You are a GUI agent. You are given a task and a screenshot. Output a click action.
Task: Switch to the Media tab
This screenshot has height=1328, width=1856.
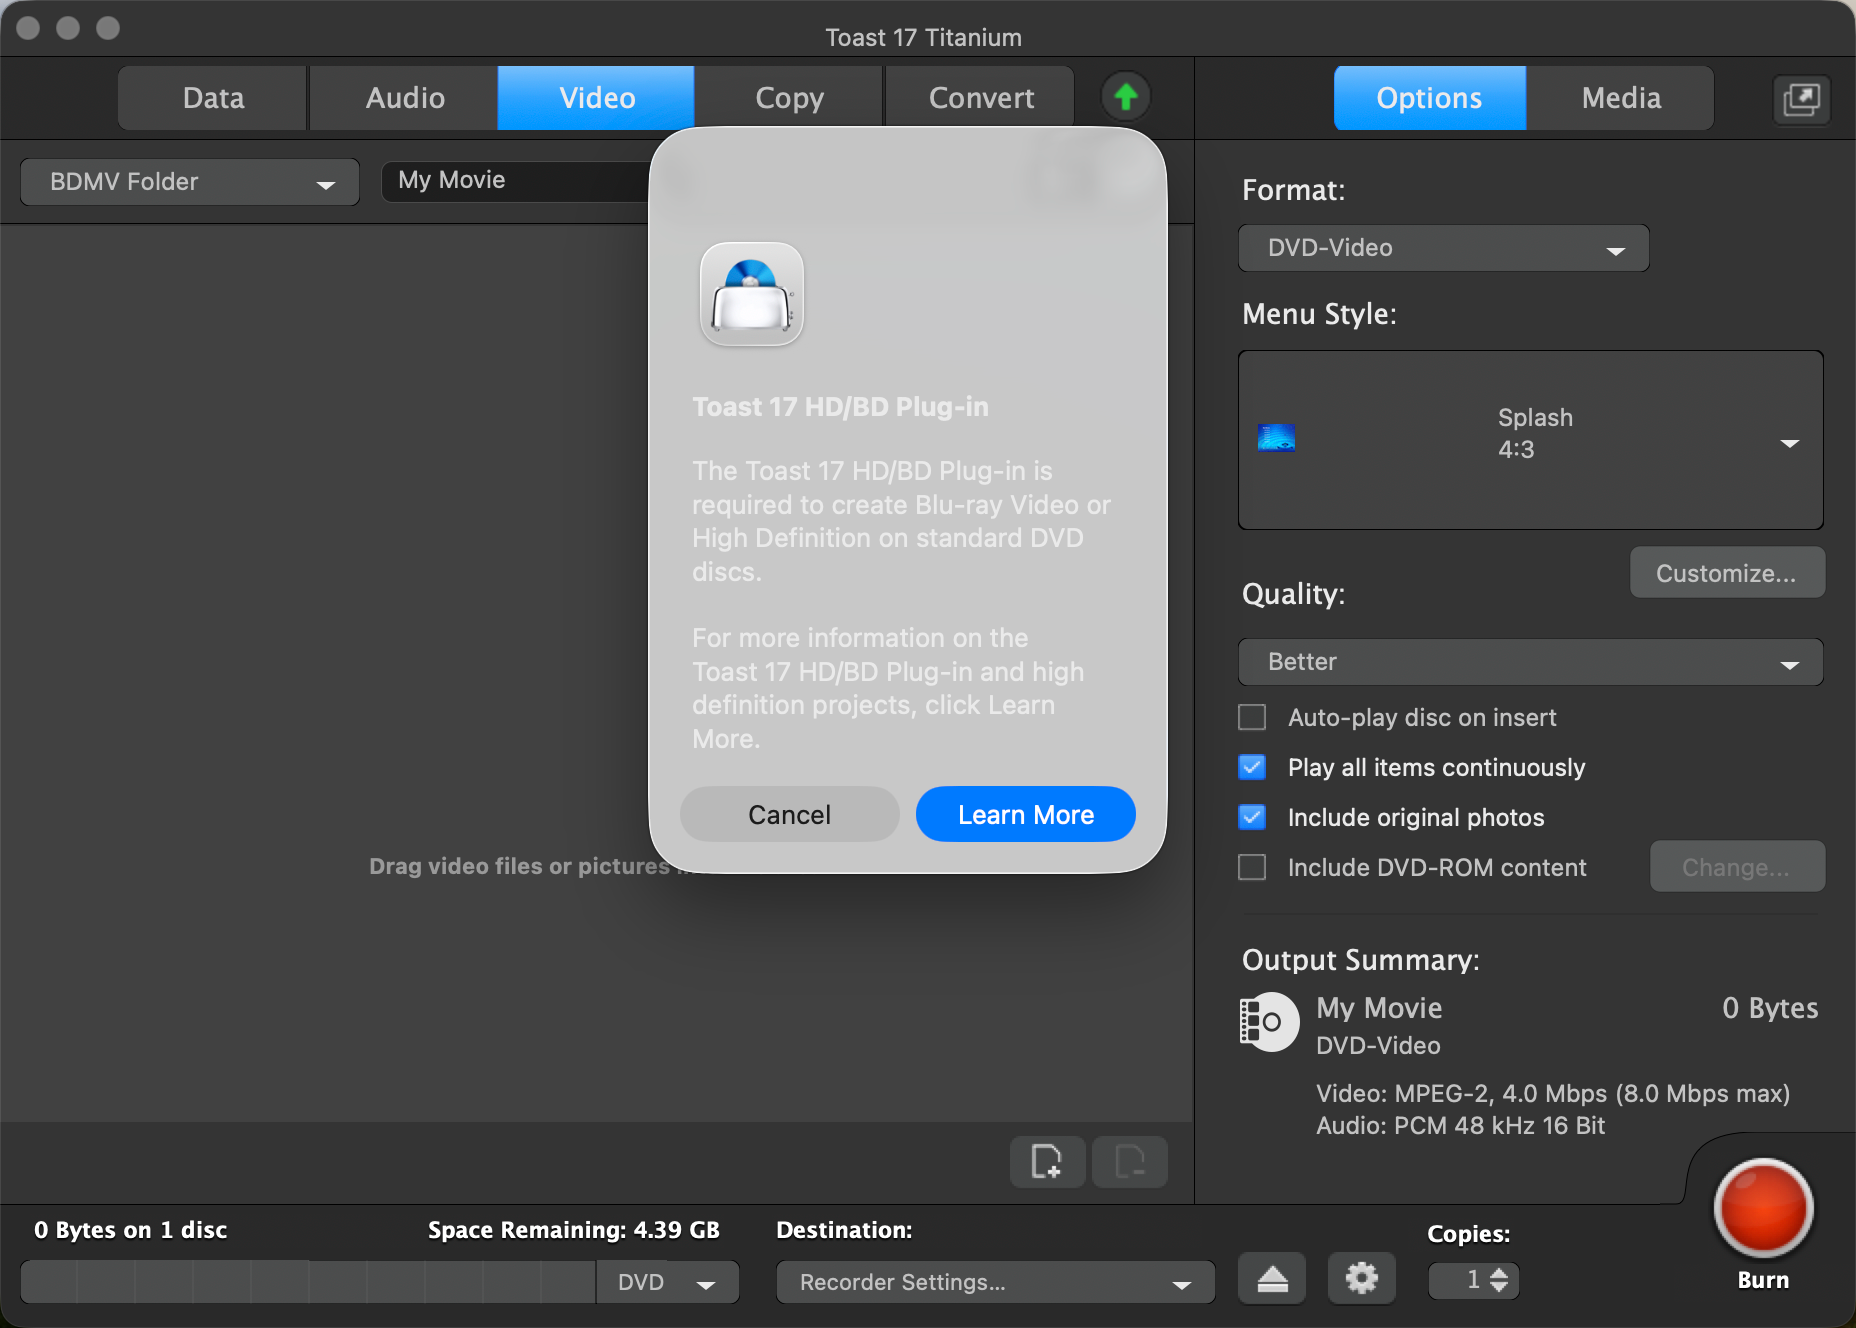click(1620, 98)
